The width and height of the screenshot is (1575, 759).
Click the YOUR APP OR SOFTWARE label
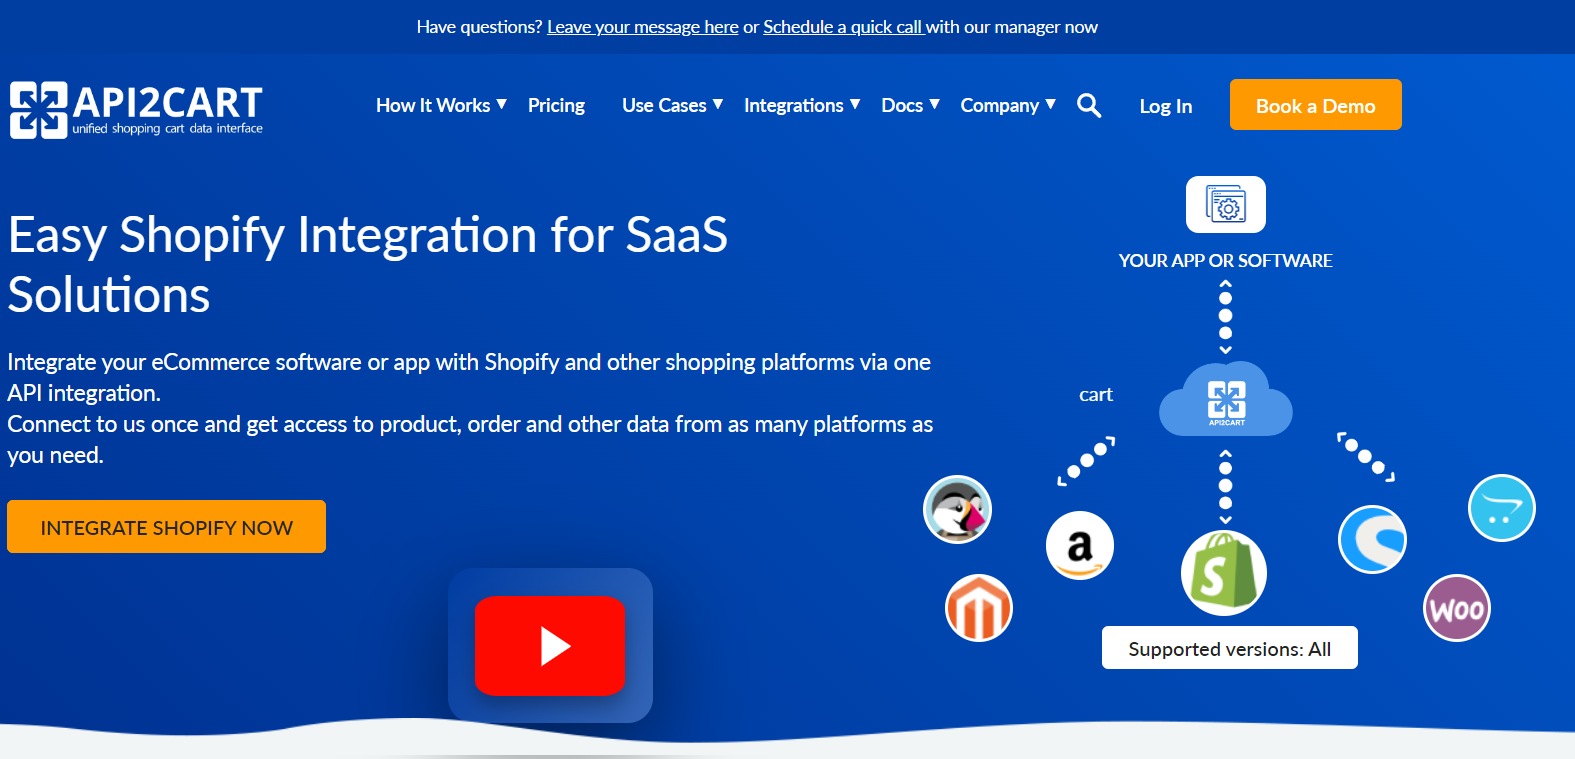point(1226,260)
